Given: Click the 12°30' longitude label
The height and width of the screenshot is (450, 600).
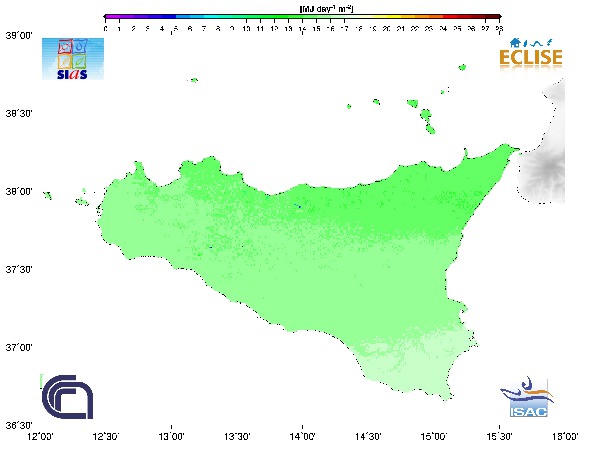Looking at the screenshot, I should click(x=106, y=436).
